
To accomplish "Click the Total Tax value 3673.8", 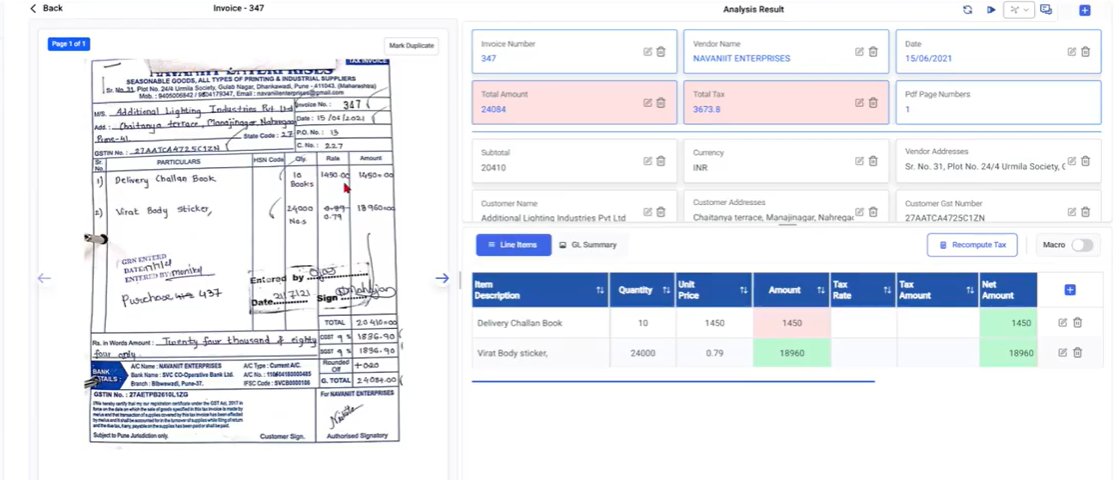I will point(707,109).
